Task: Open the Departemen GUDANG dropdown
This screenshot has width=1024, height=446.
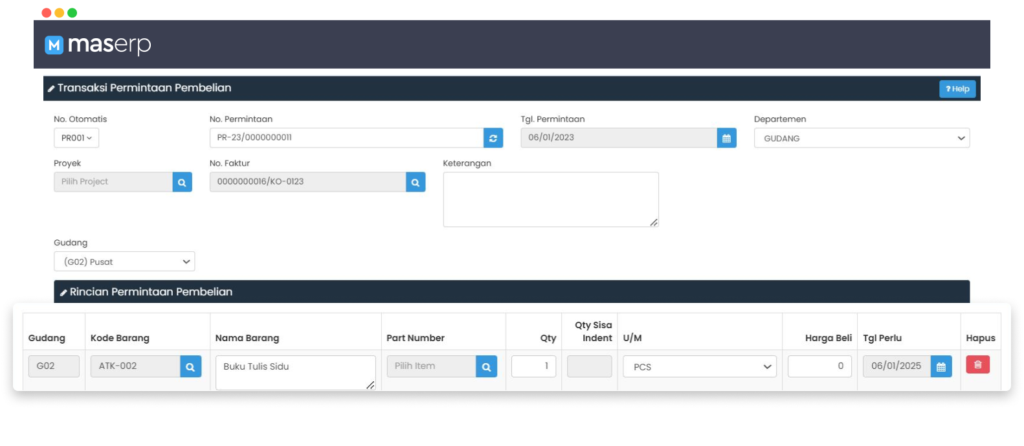Action: (861, 138)
